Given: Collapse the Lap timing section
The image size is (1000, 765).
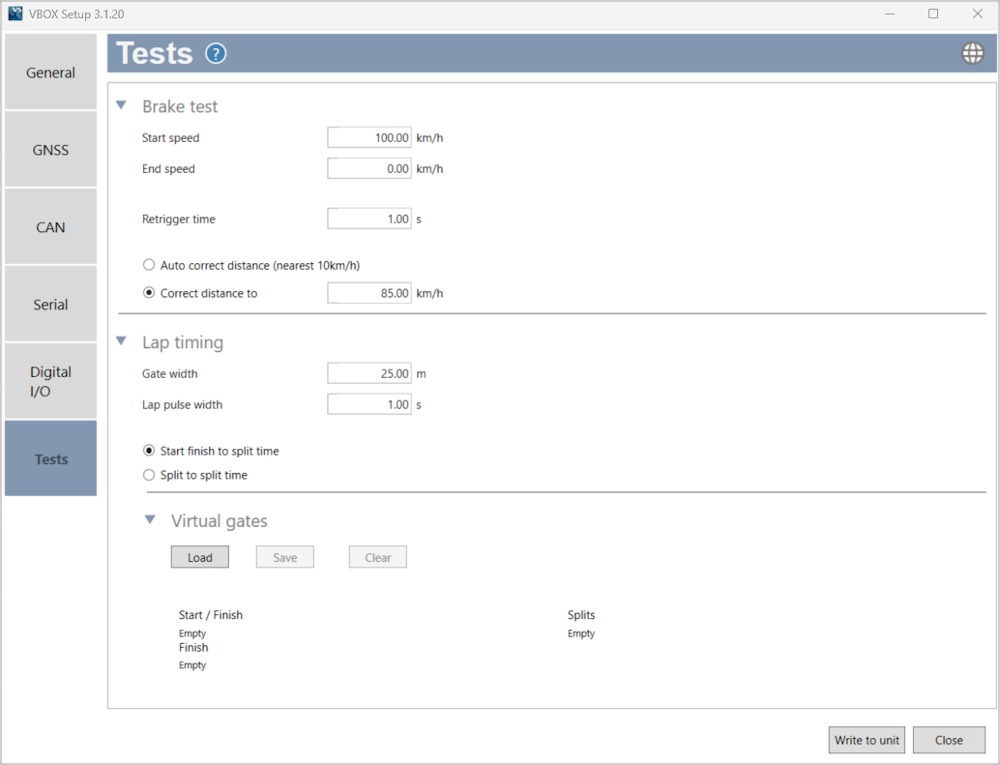Looking at the screenshot, I should pos(121,341).
